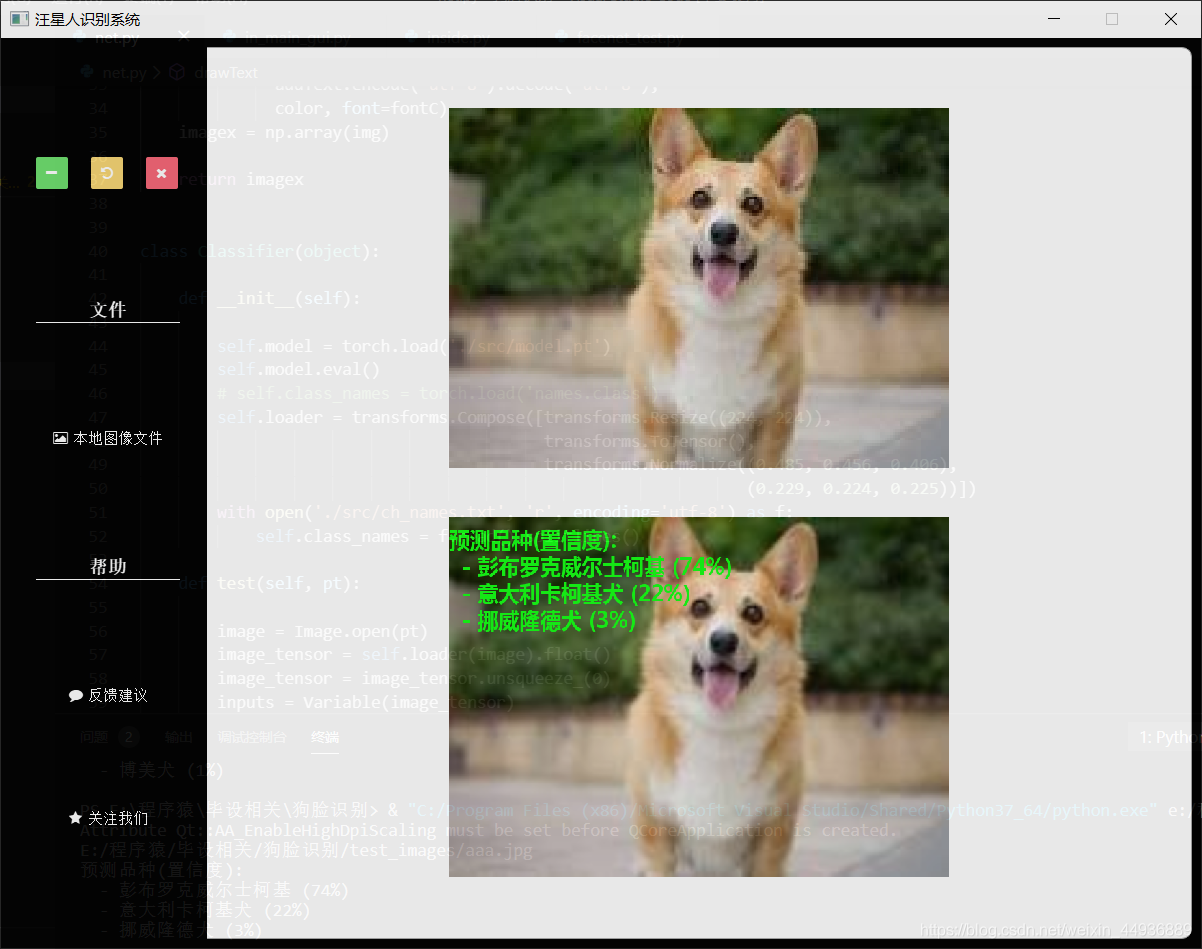This screenshot has height=949, width=1202.
Task: Maximize the 汪星人识别系统 window
Action: [x=1112, y=19]
